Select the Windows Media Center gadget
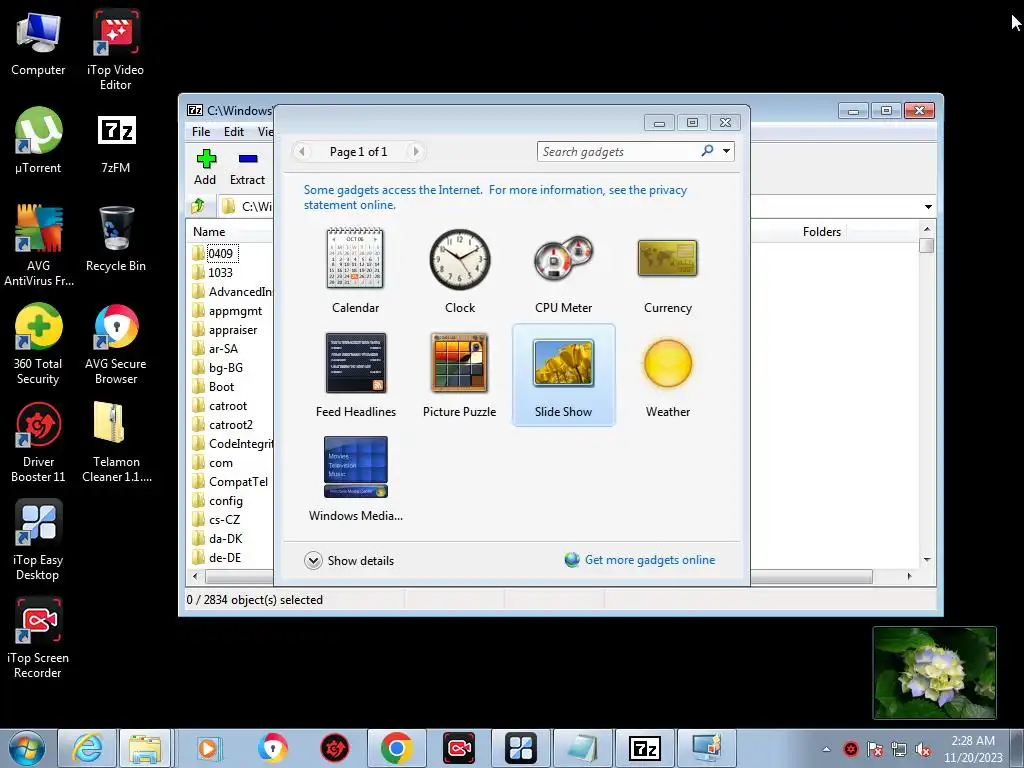The image size is (1024, 768). pyautogui.click(x=355, y=479)
